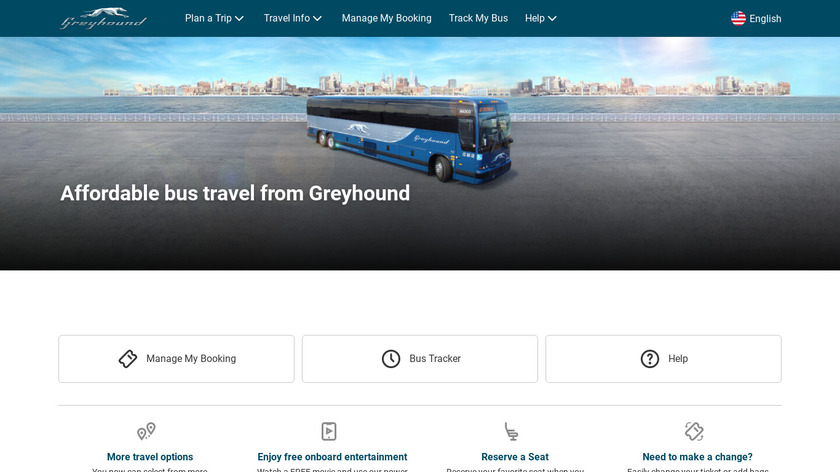Open Manage My Booking in top navigation

pyautogui.click(x=386, y=18)
